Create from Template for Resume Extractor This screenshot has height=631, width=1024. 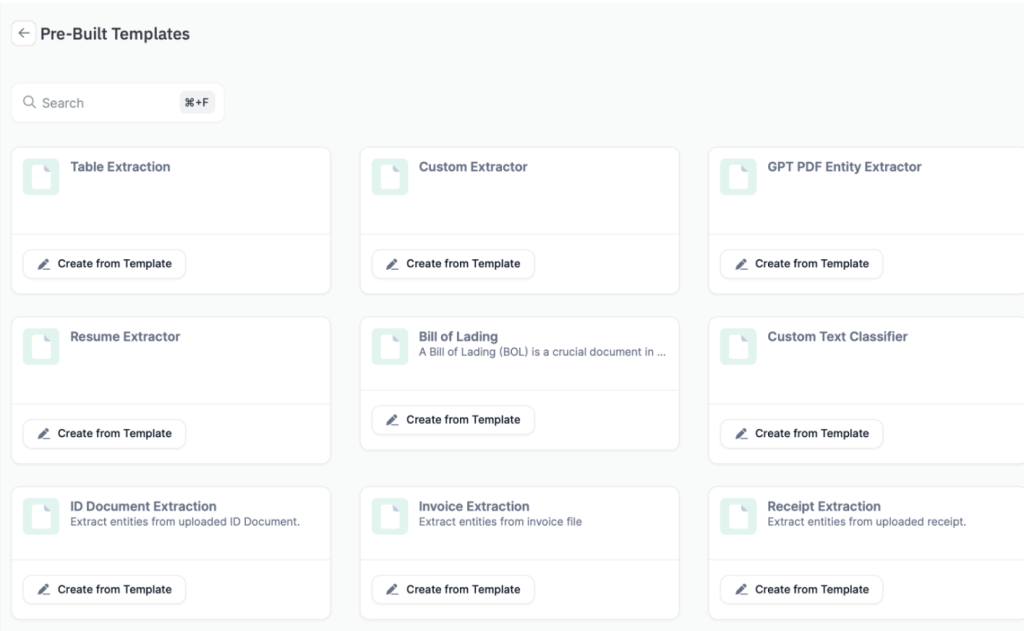click(104, 434)
